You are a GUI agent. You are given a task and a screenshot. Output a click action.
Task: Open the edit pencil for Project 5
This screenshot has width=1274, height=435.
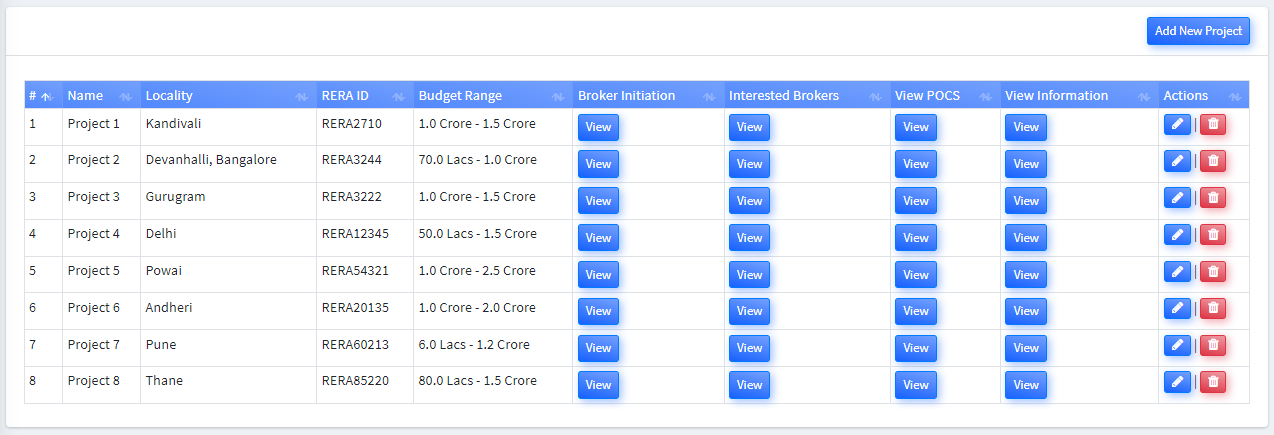(x=1177, y=272)
